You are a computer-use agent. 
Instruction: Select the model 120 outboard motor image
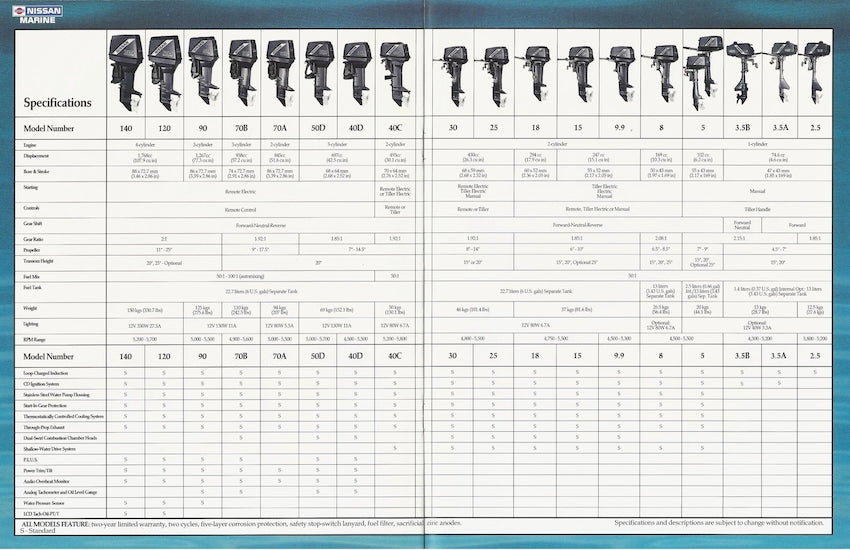[165, 73]
